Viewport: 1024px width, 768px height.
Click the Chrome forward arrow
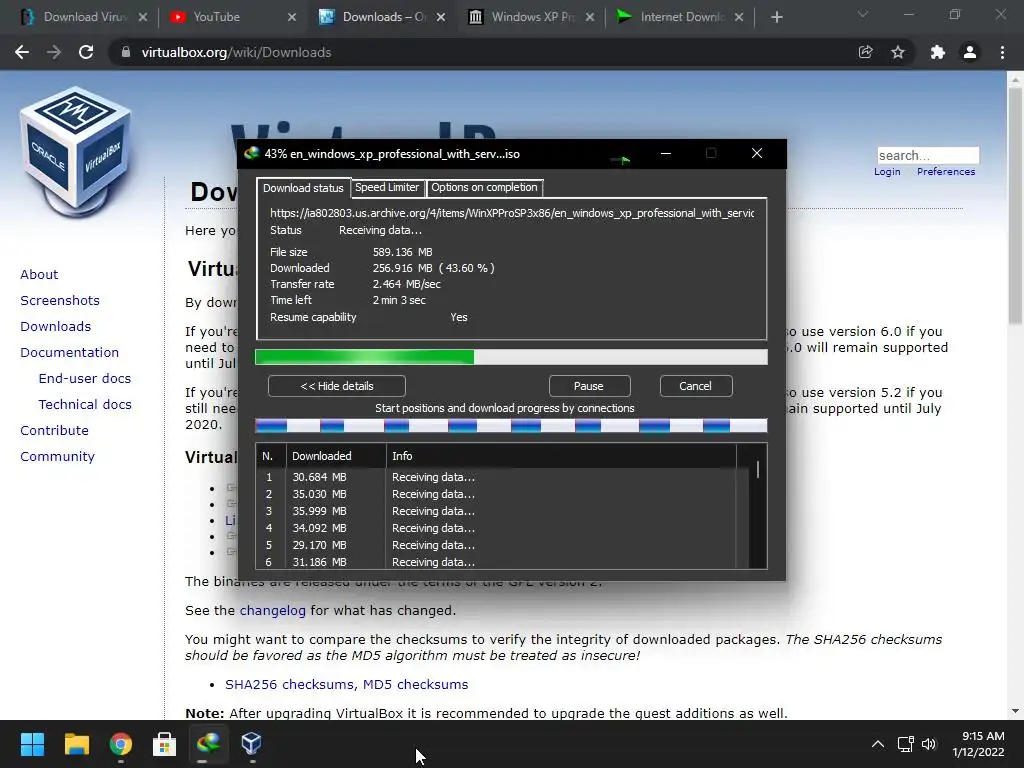coord(54,52)
